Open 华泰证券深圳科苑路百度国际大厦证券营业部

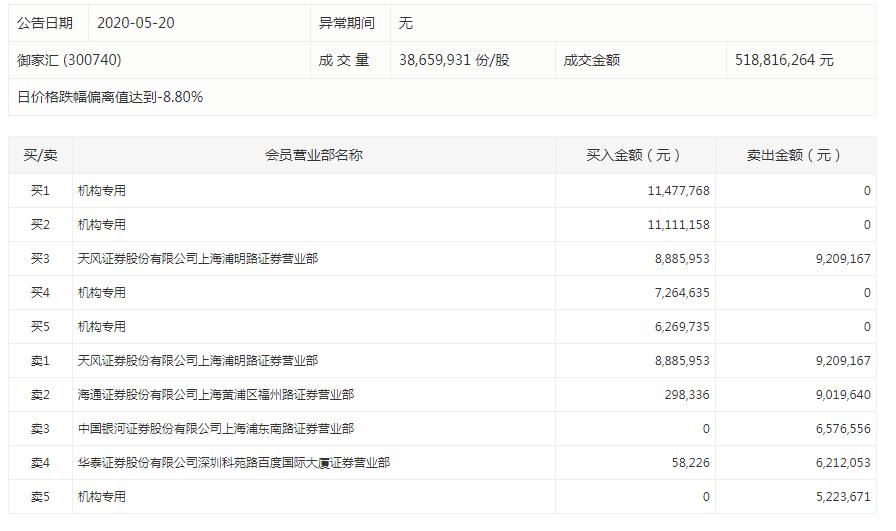click(x=233, y=462)
